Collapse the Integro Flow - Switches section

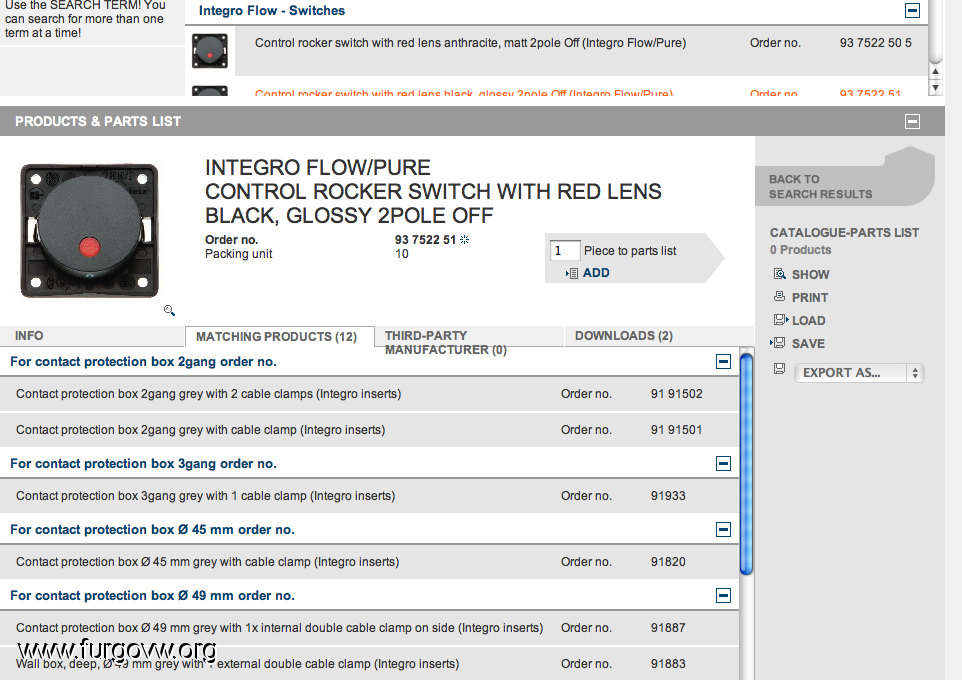pos(912,10)
